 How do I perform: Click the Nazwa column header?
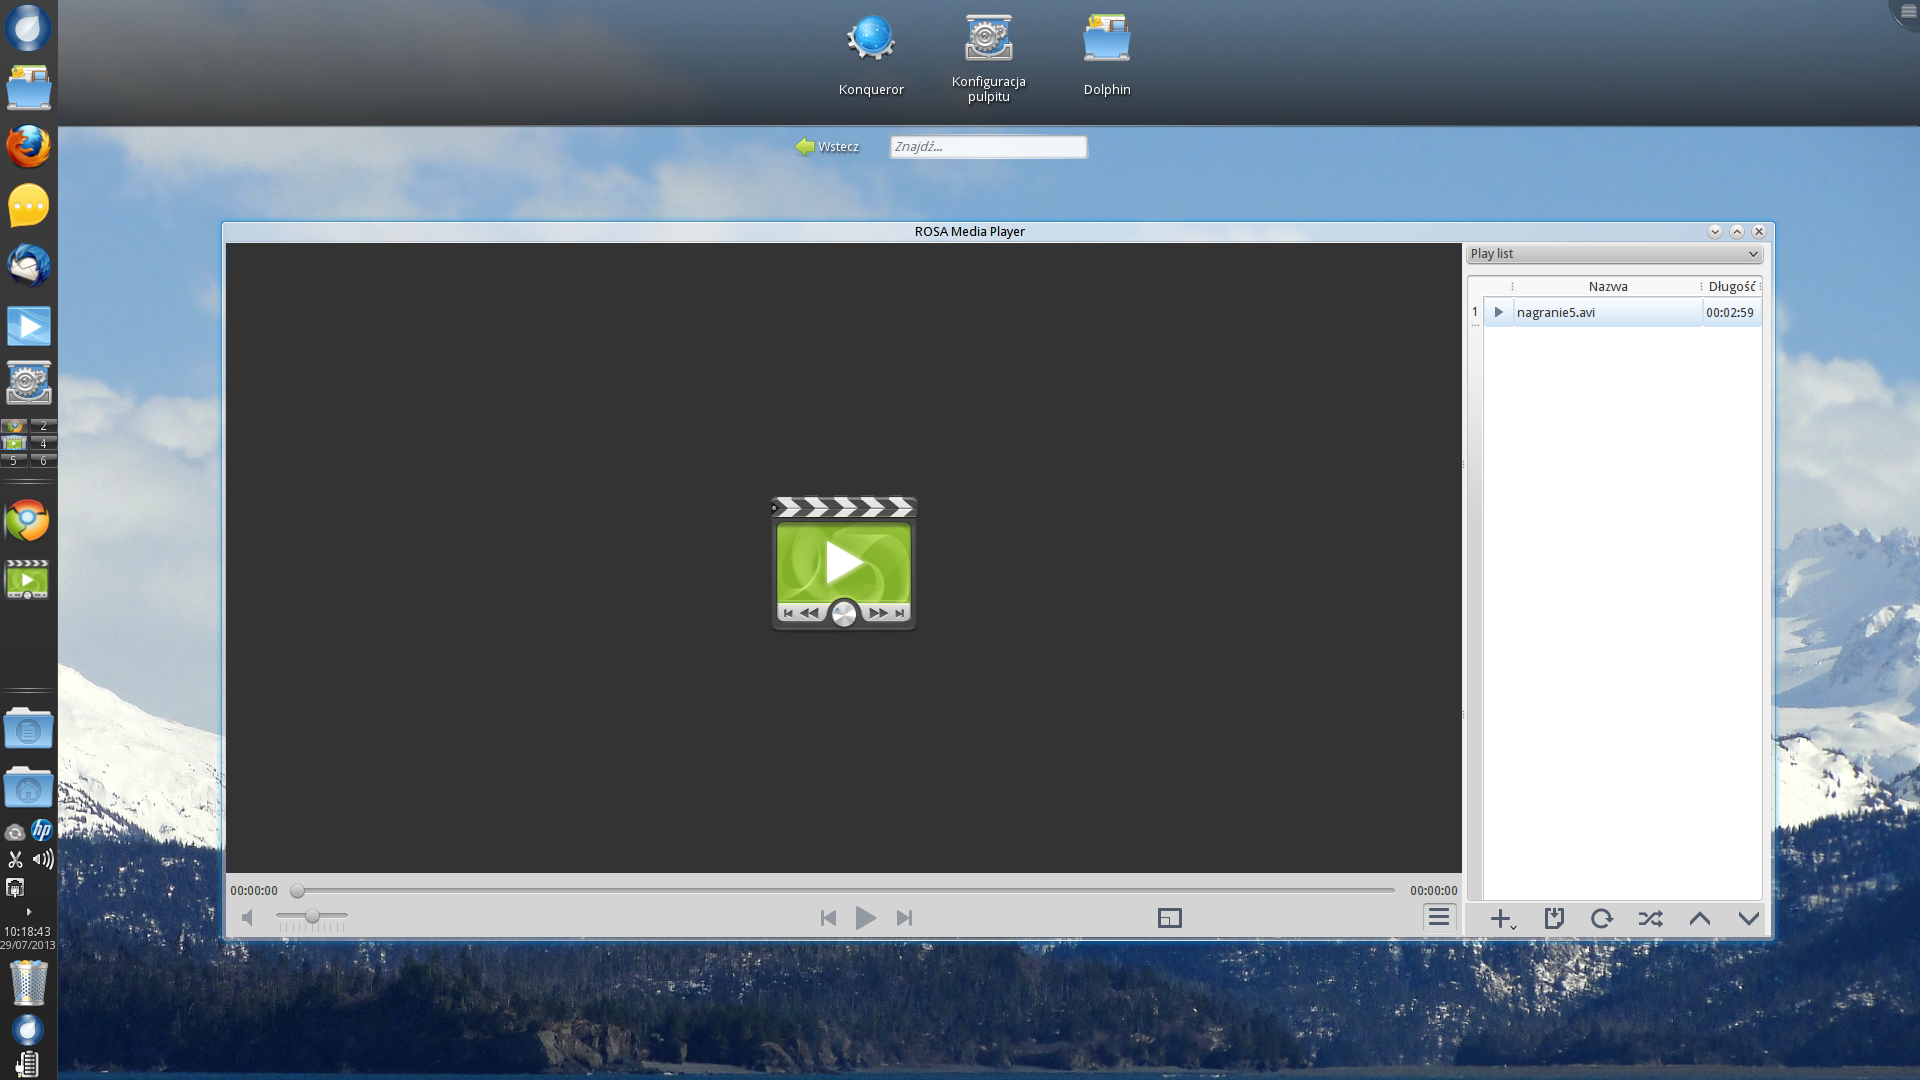(x=1607, y=287)
